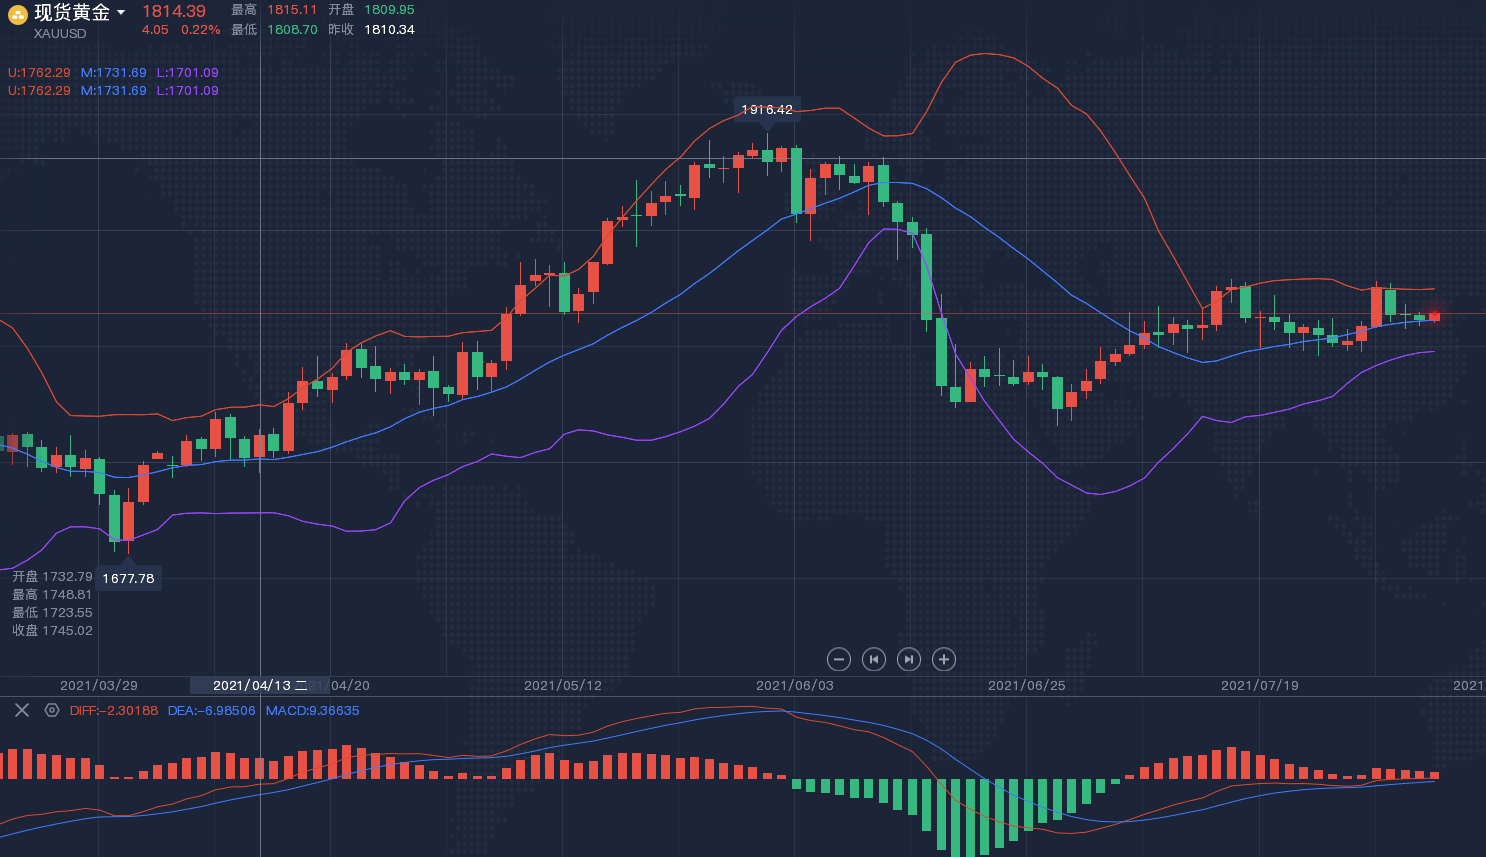Open MACD indicator settings hexagon icon
Viewport: 1486px width, 857px height.
[x=52, y=710]
